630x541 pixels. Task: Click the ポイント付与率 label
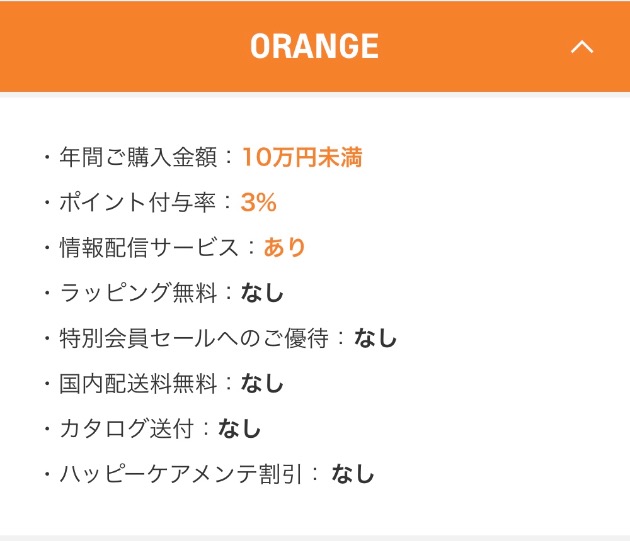pyautogui.click(x=138, y=202)
